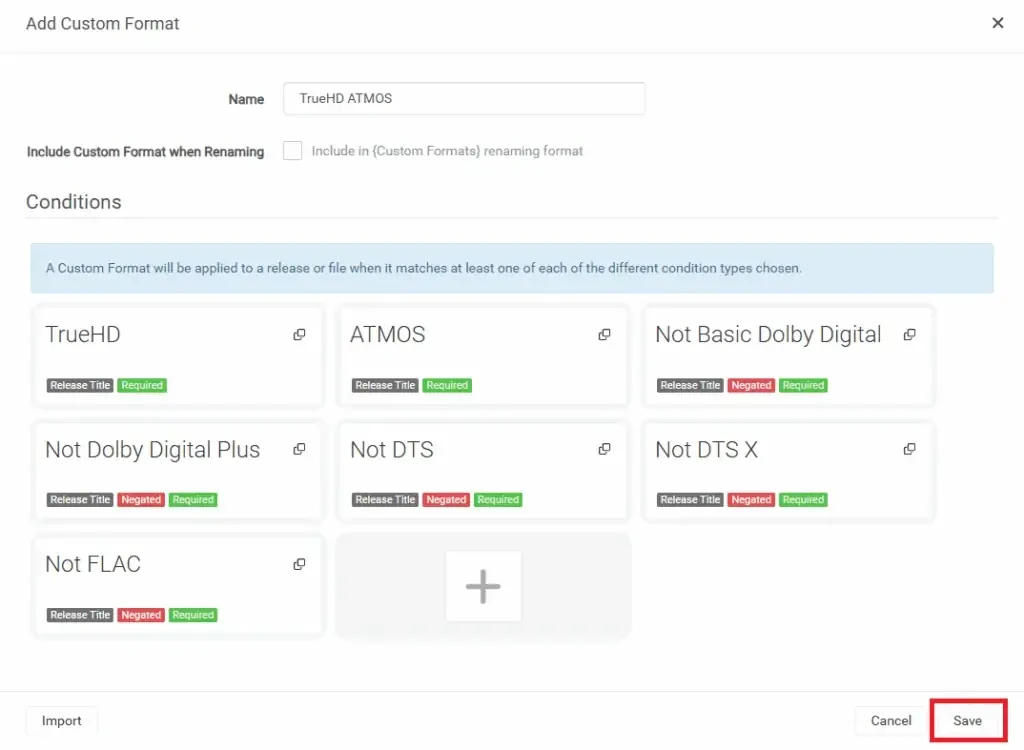Save the custom format
Image resolution: width=1024 pixels, height=750 pixels.
(967, 720)
